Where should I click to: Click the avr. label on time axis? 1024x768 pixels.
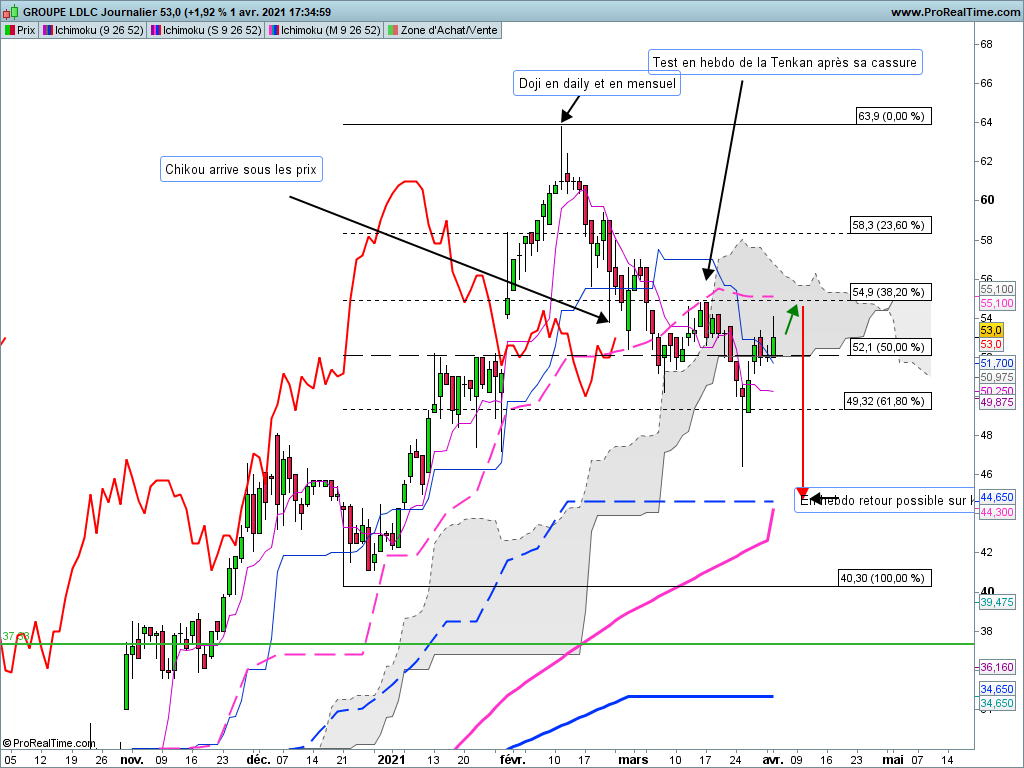coord(773,760)
